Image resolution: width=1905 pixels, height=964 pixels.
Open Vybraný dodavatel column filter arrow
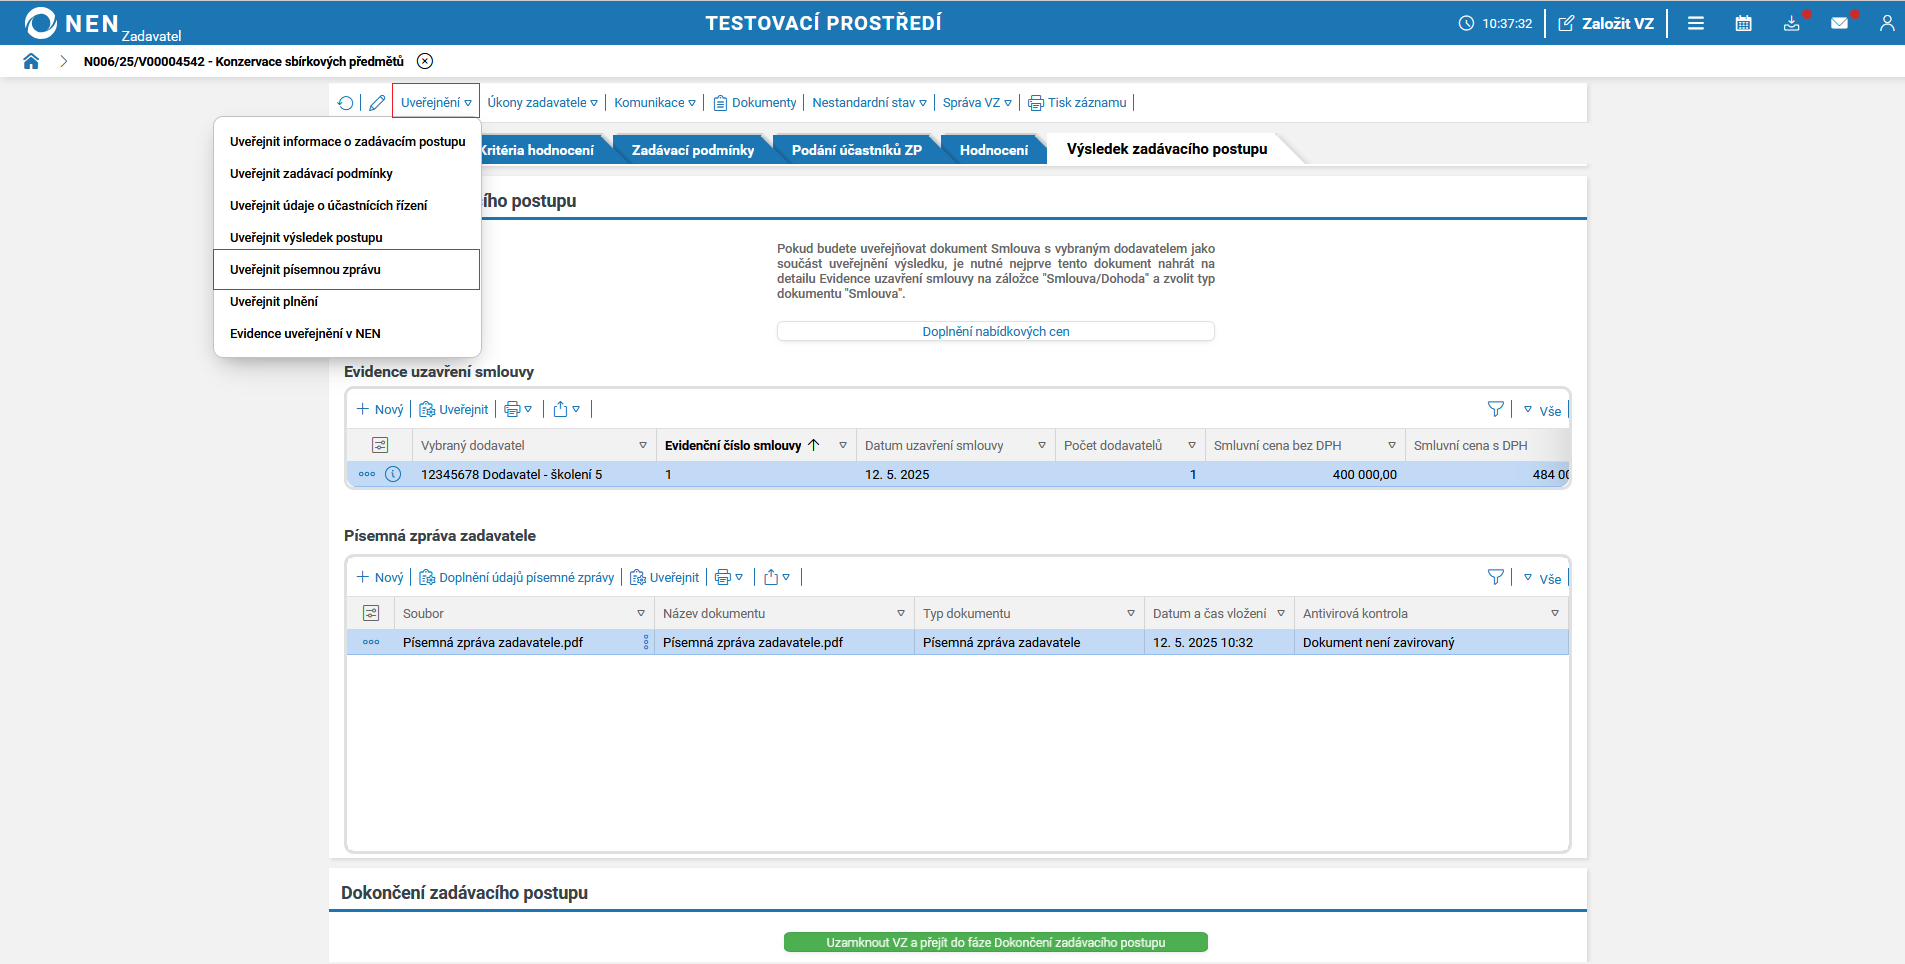642,445
